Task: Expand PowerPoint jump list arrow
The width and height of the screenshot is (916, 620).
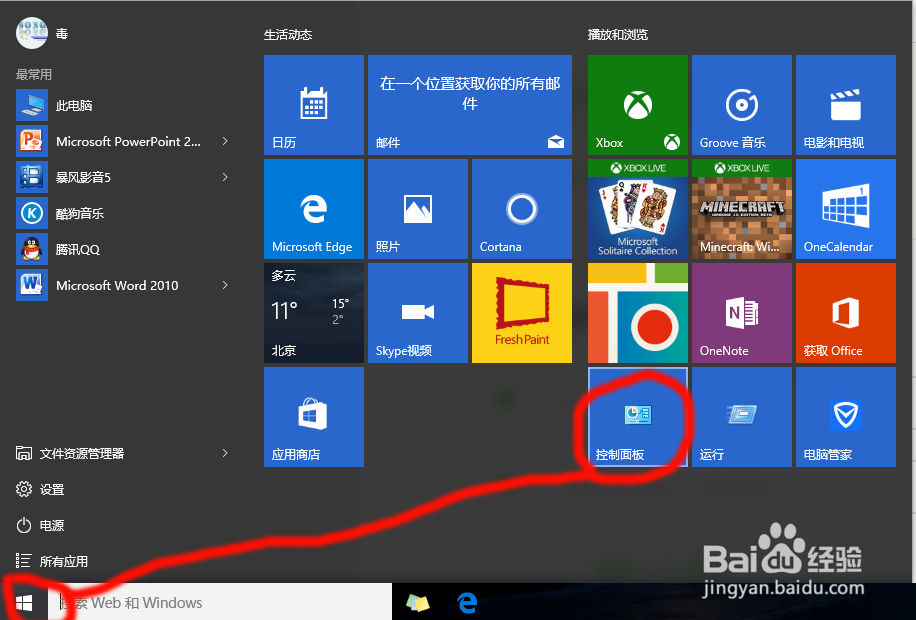Action: click(x=225, y=141)
